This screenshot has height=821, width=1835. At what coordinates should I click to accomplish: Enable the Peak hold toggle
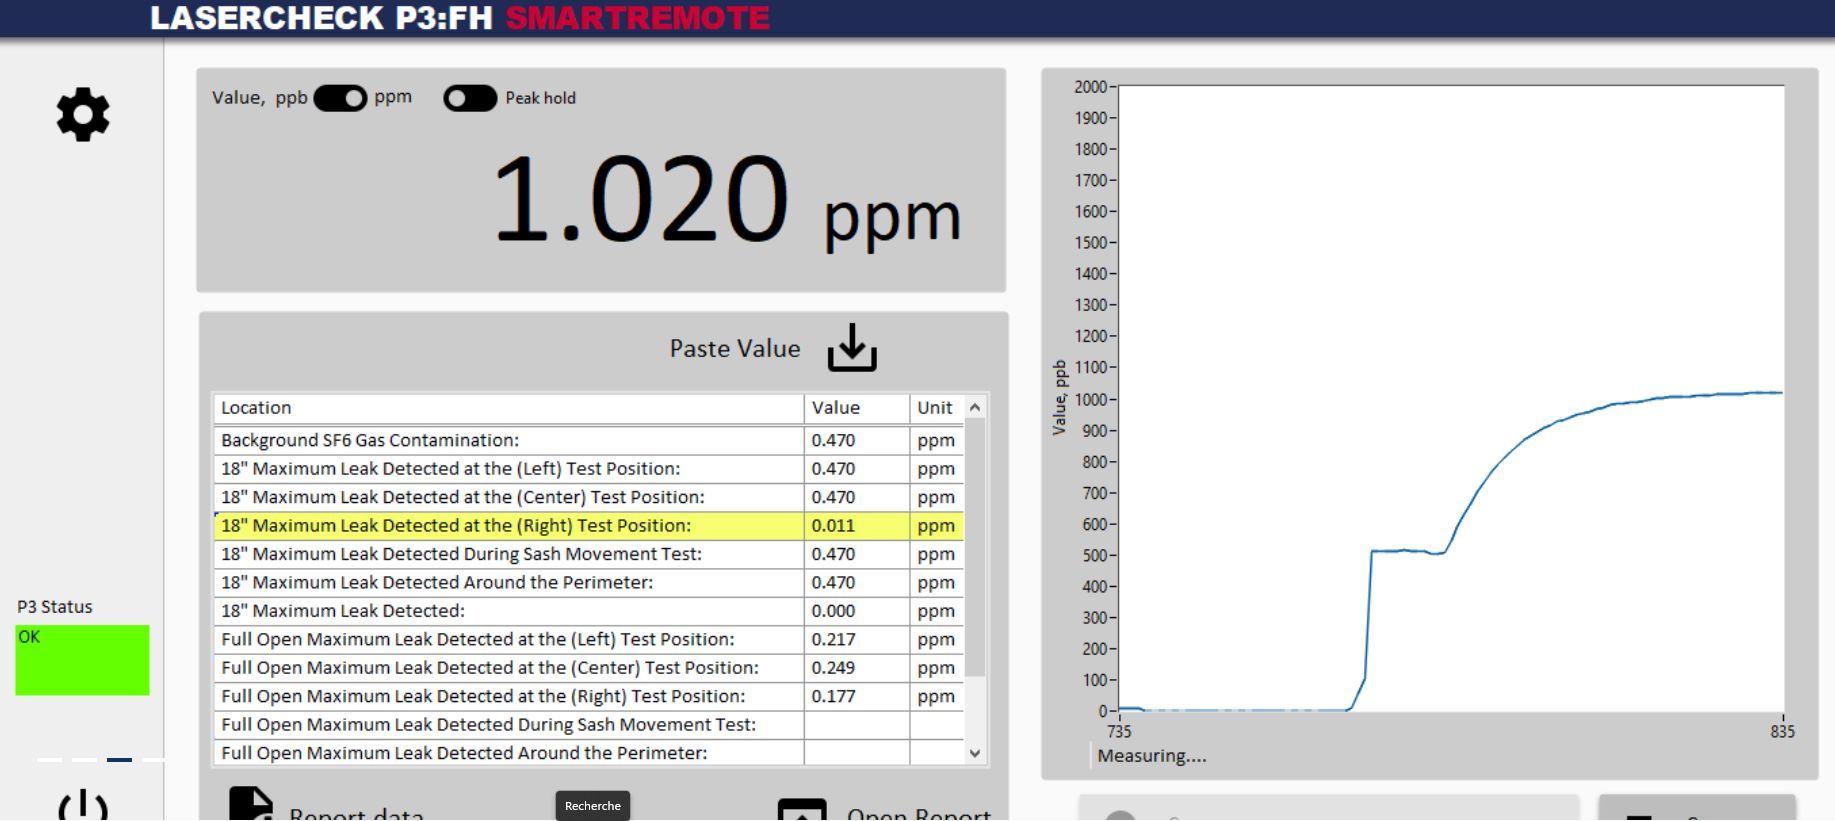click(470, 98)
